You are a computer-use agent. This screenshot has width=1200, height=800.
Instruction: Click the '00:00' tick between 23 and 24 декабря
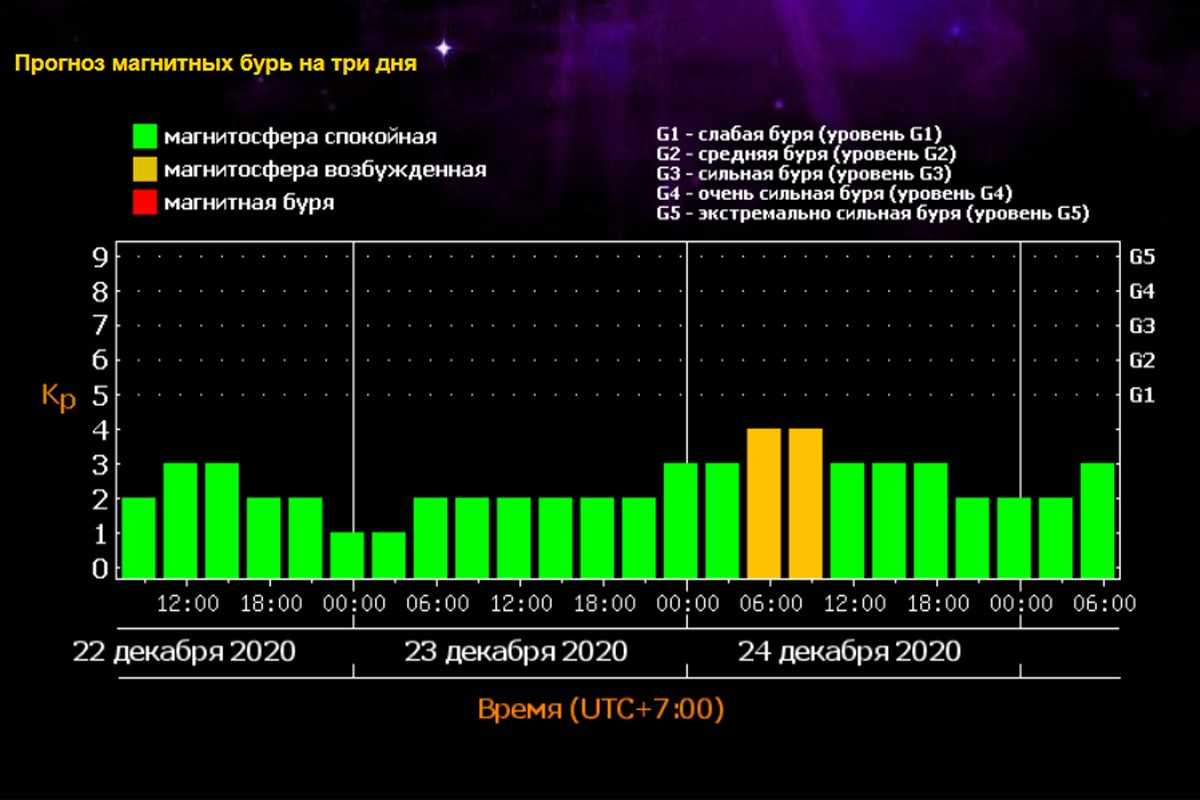(688, 604)
